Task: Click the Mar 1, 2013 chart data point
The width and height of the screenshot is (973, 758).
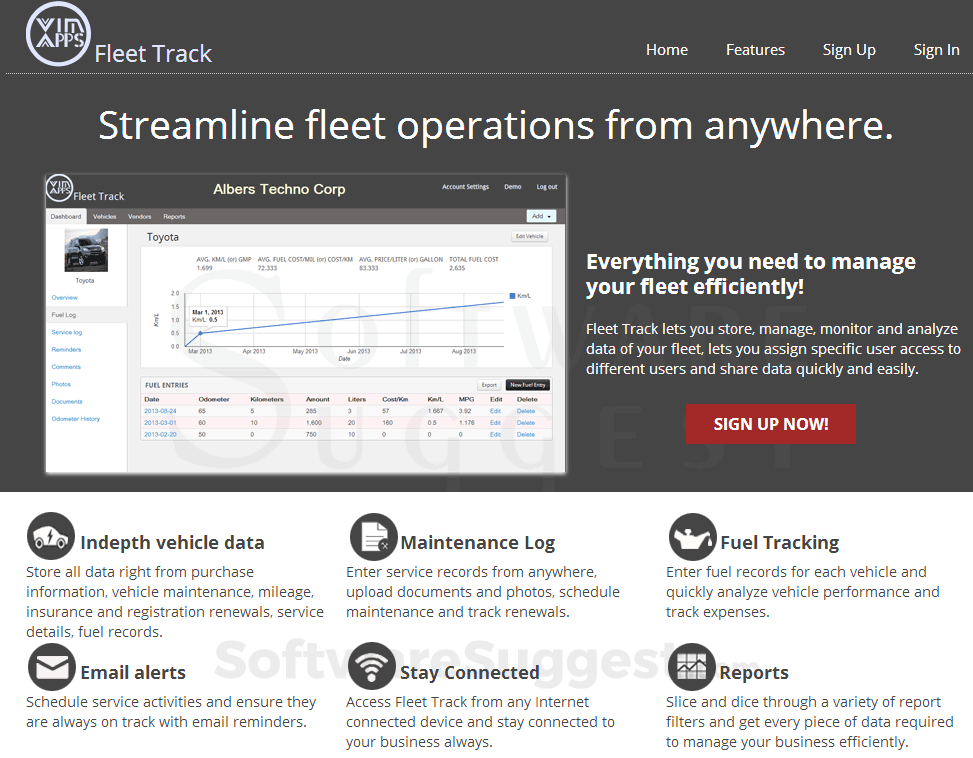Action: 200,333
